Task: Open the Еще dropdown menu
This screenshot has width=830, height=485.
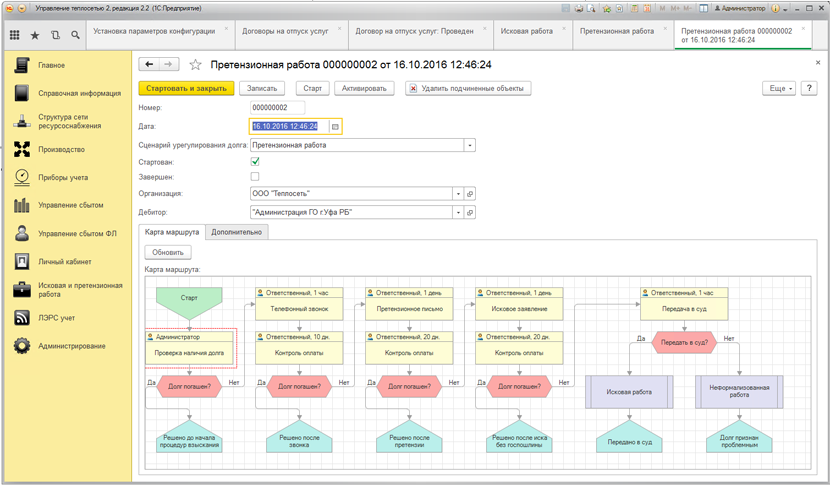Action: (779, 88)
